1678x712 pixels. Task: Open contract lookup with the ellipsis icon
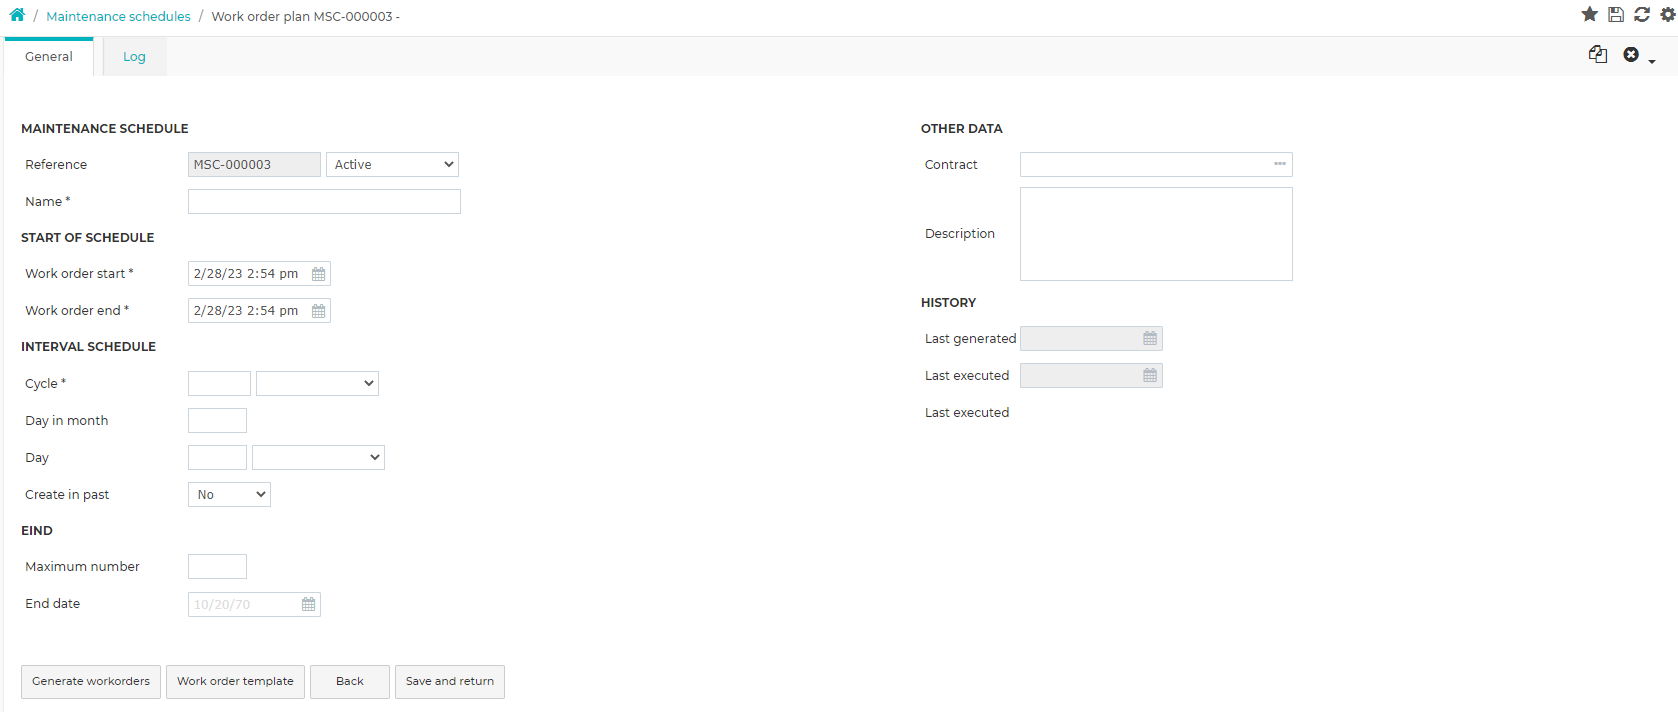click(x=1280, y=164)
